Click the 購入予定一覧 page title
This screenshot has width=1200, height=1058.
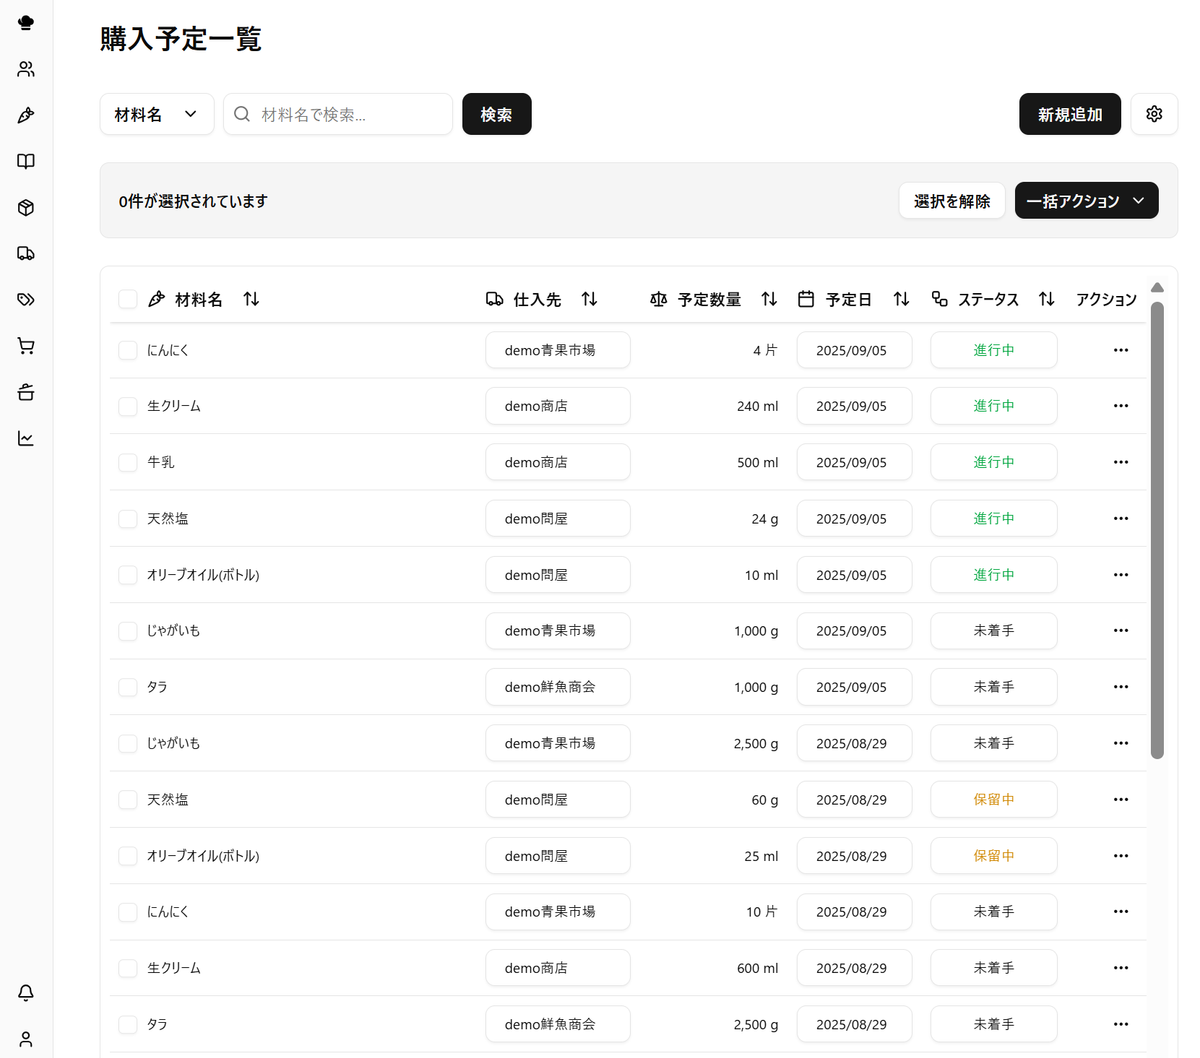(181, 39)
